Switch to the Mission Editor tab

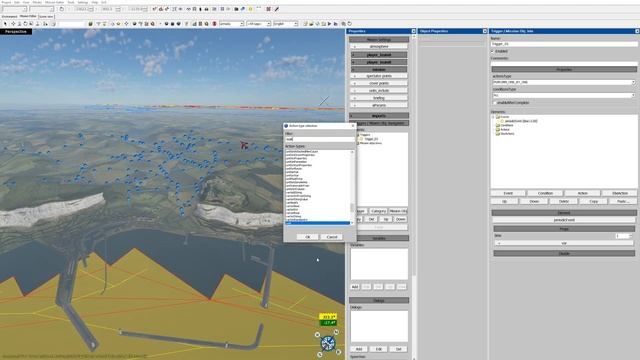point(28,16)
